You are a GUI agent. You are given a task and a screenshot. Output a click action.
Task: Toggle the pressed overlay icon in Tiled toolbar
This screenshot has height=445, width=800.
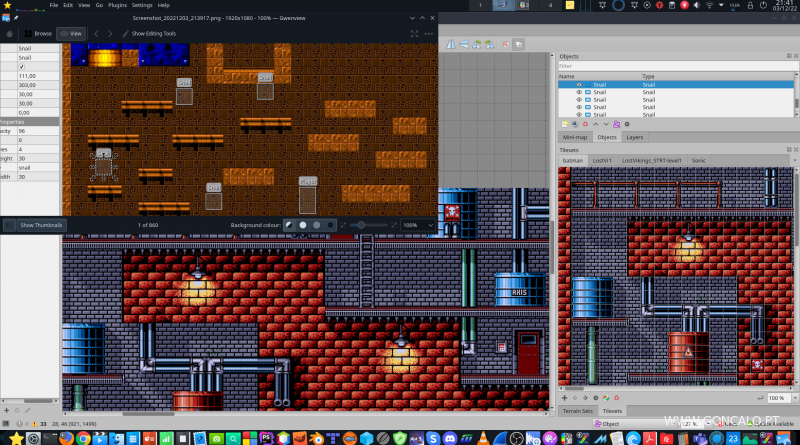(518, 44)
